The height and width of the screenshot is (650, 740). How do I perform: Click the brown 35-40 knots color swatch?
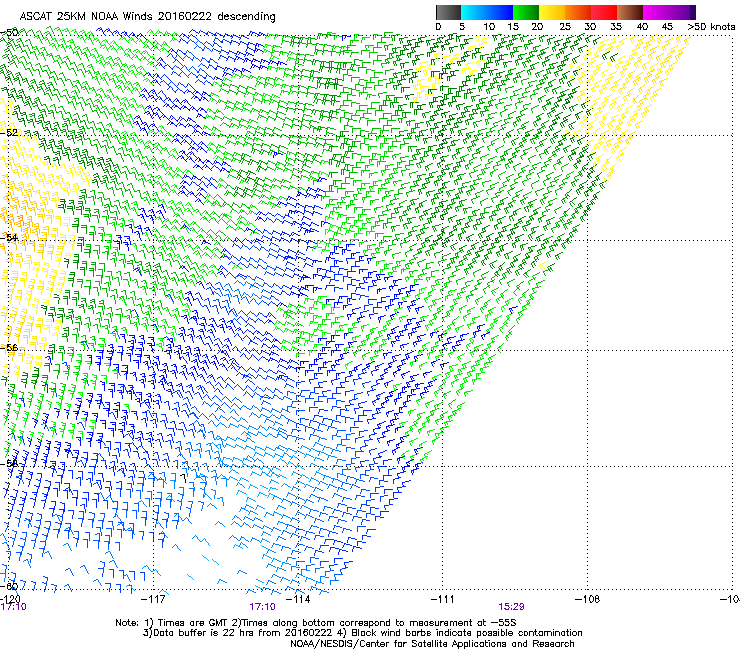(x=630, y=12)
